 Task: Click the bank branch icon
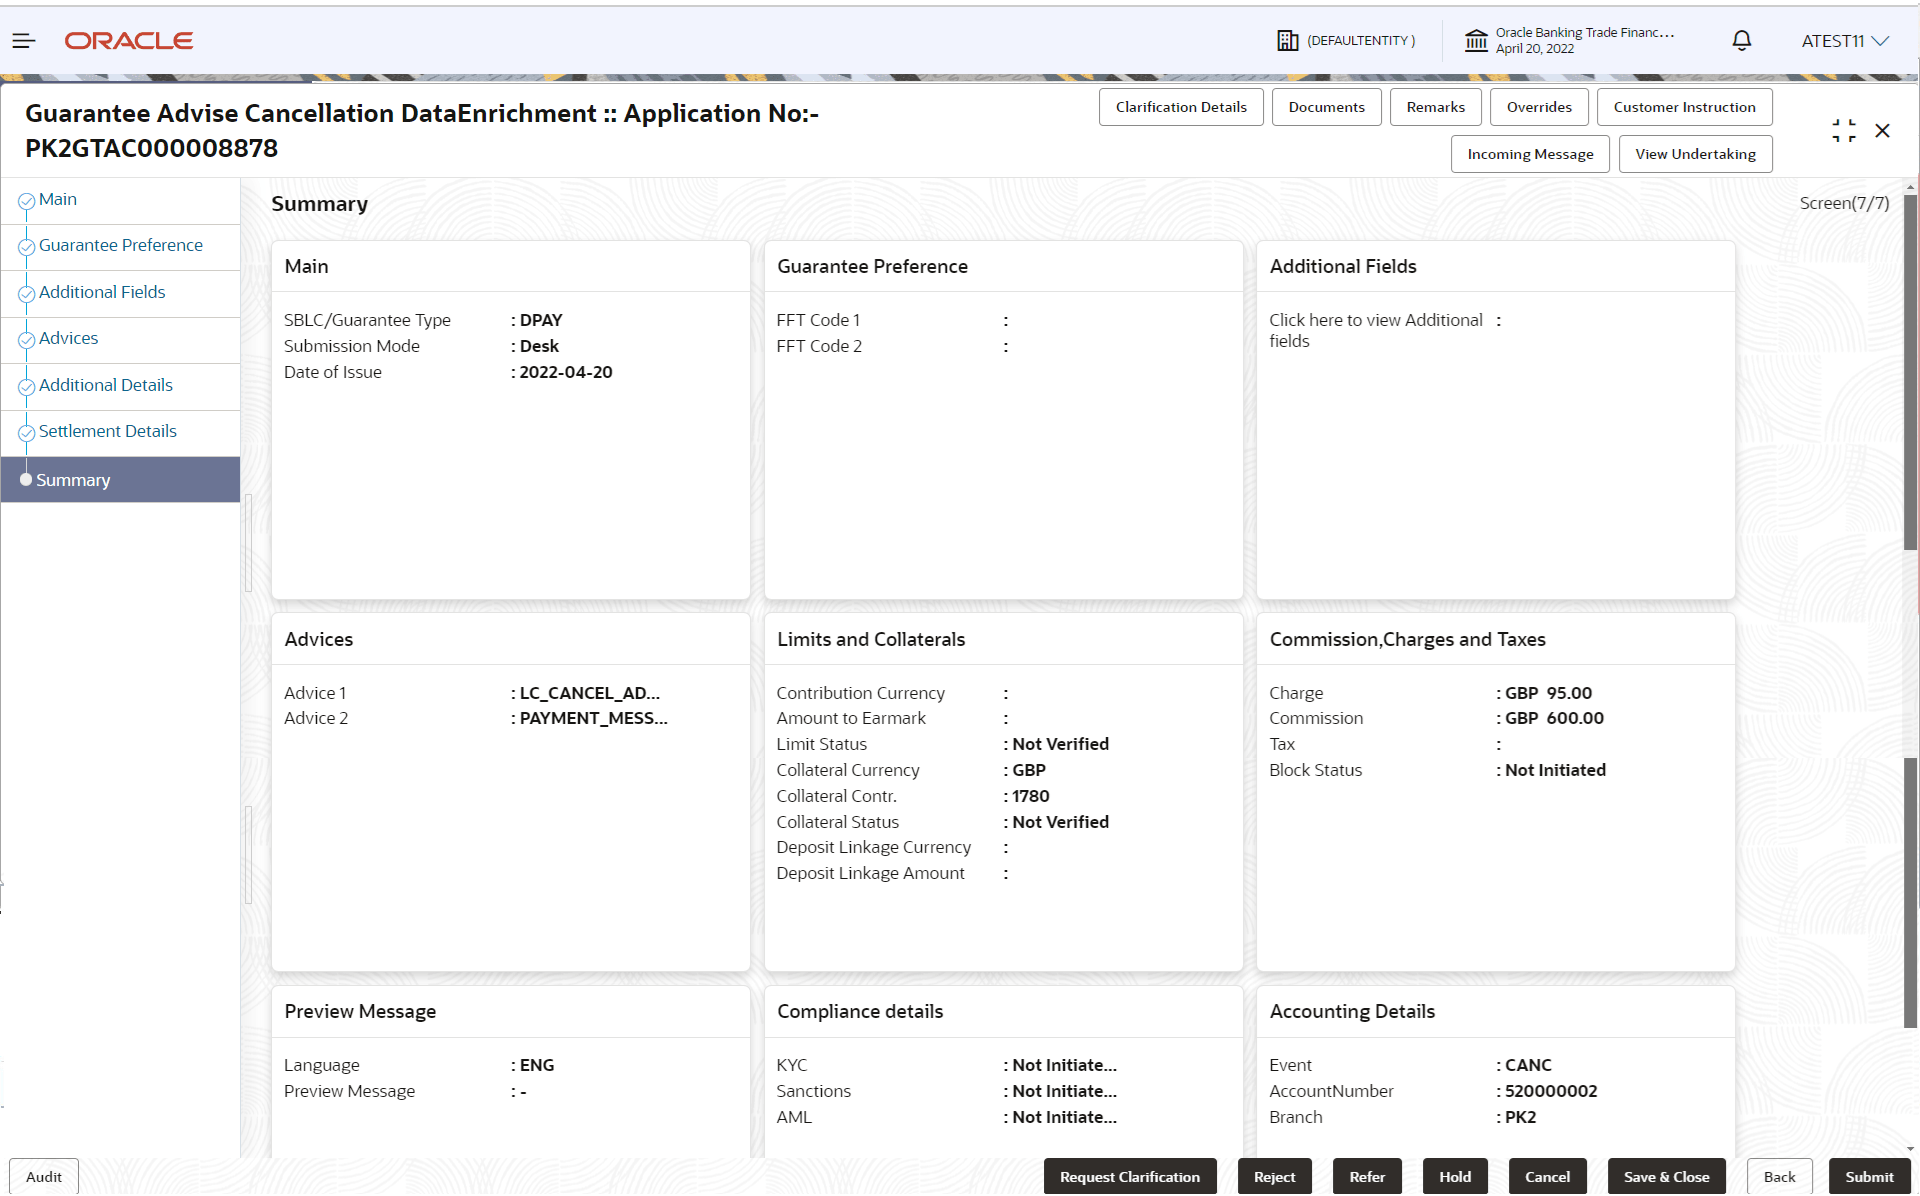(1476, 41)
